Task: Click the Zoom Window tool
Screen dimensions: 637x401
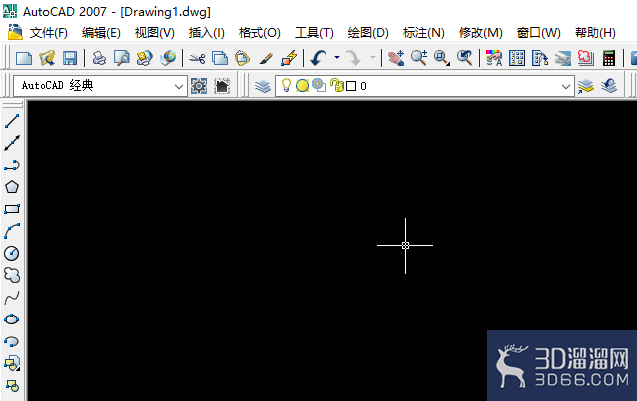Action: (x=442, y=58)
